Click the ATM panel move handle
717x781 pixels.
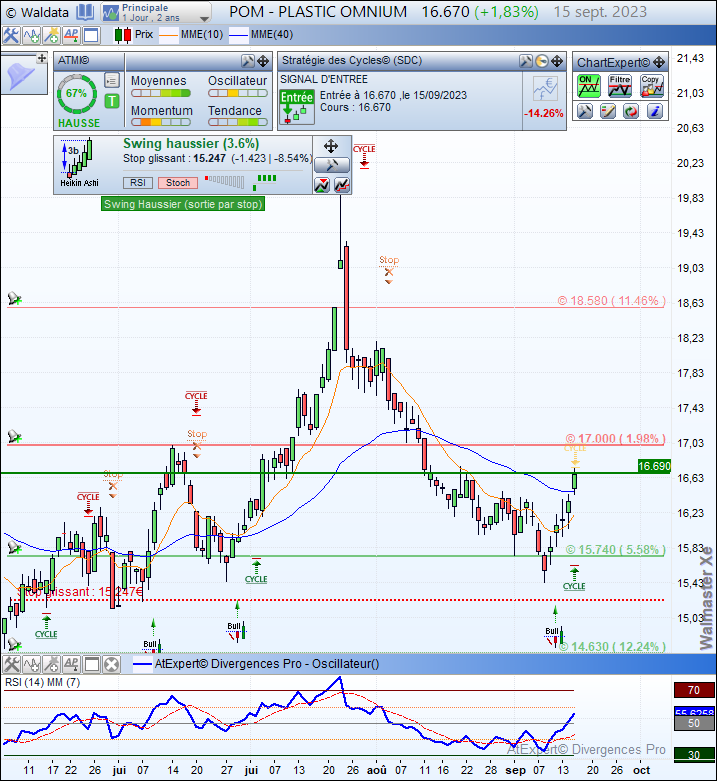pos(263,61)
